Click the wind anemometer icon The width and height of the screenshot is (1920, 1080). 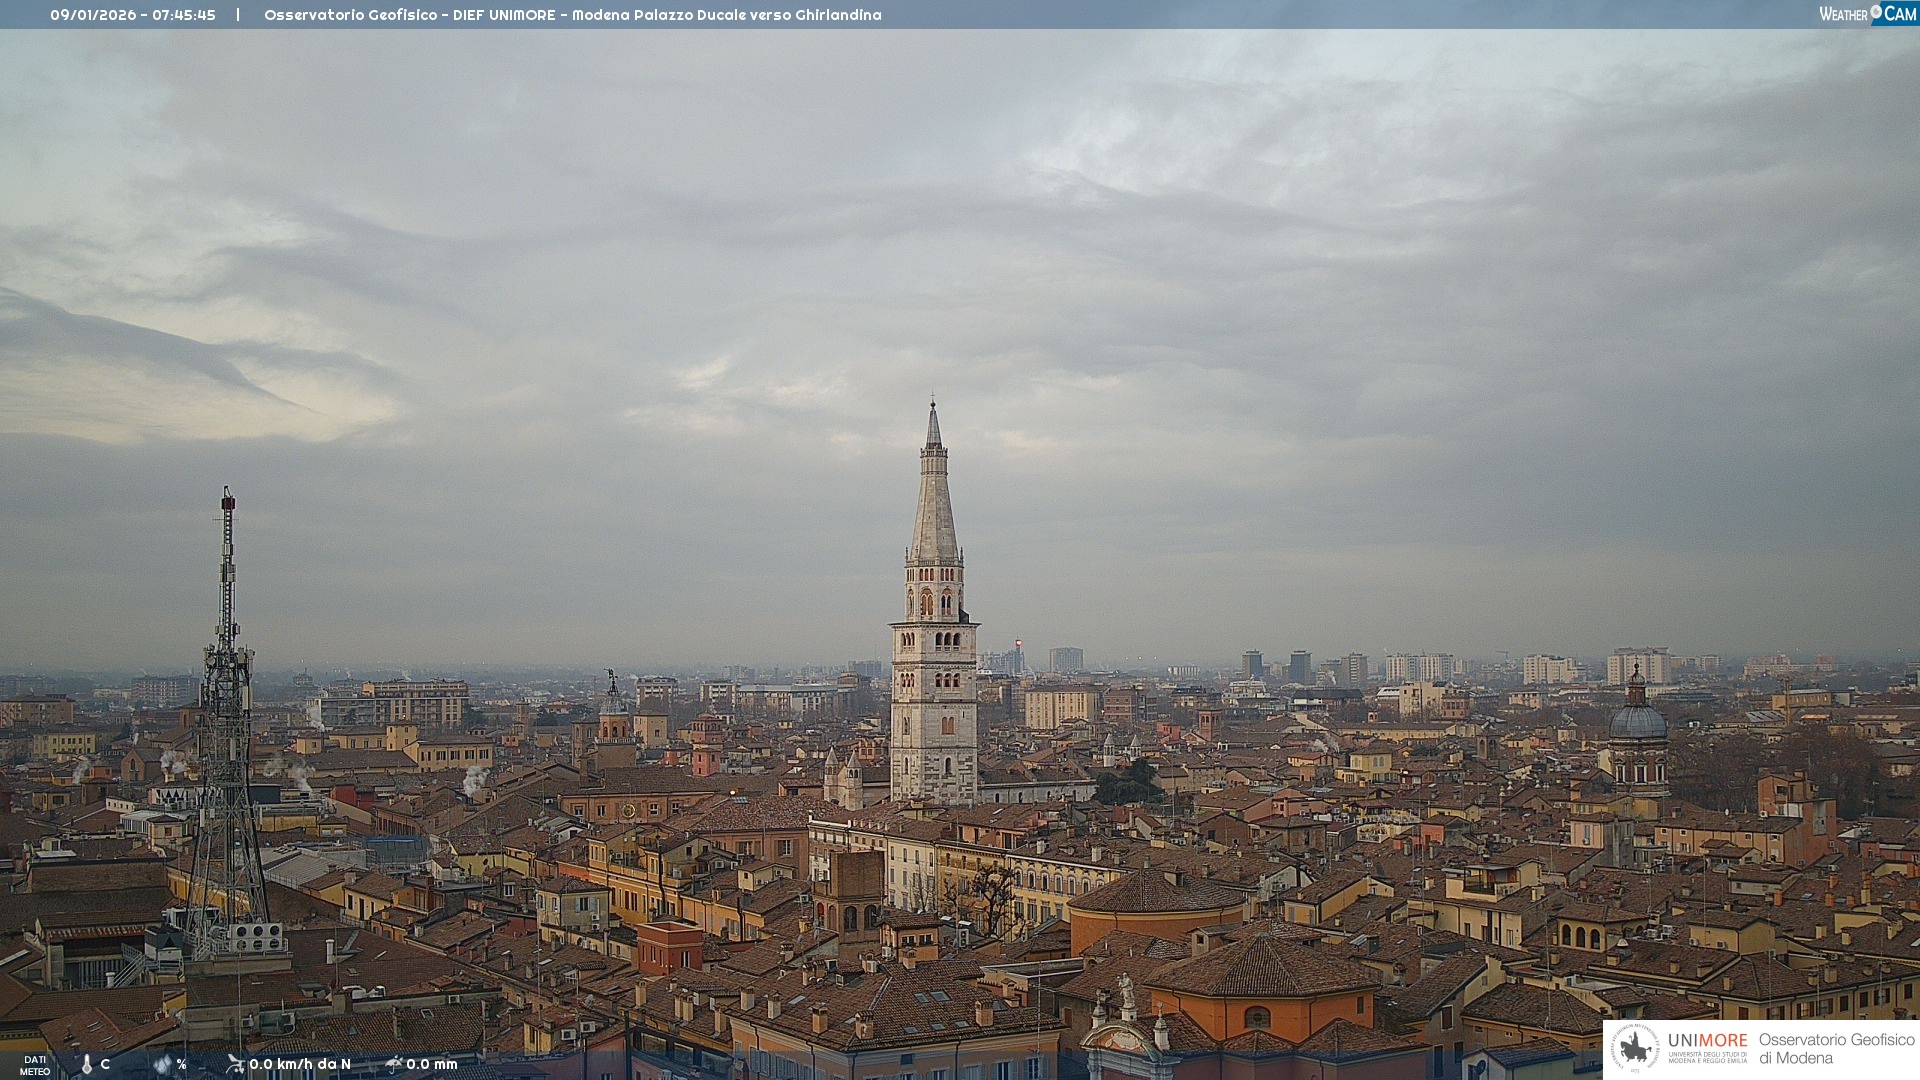click(x=235, y=1064)
